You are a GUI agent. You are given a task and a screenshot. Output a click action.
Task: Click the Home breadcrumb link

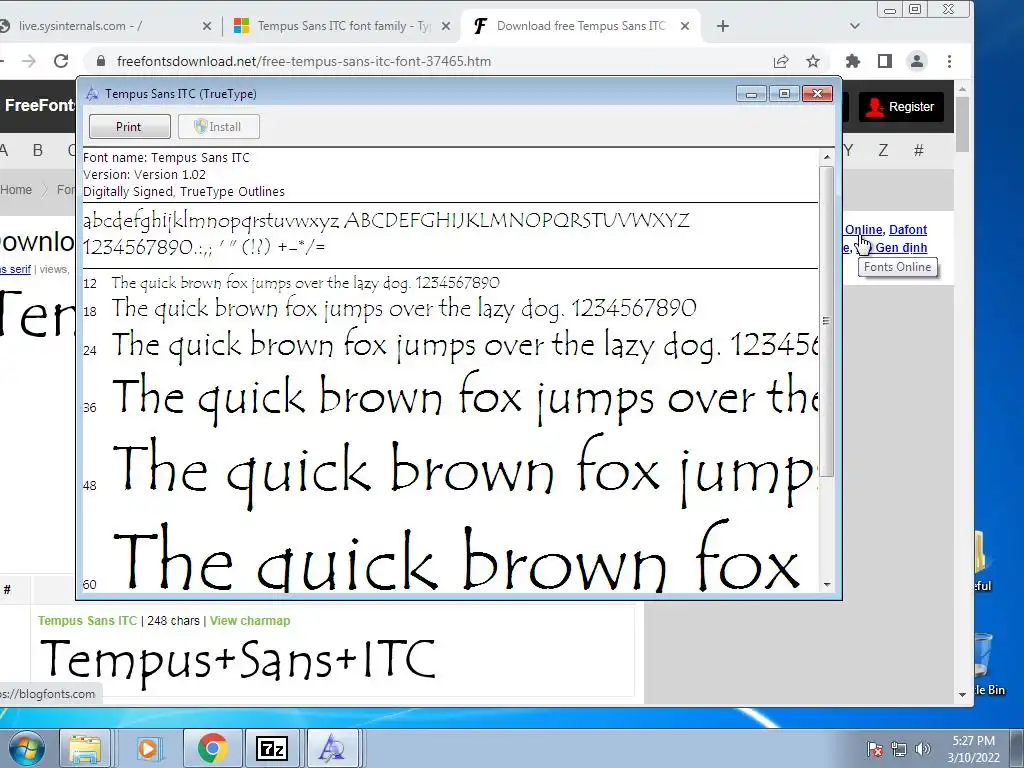pyautogui.click(x=16, y=190)
